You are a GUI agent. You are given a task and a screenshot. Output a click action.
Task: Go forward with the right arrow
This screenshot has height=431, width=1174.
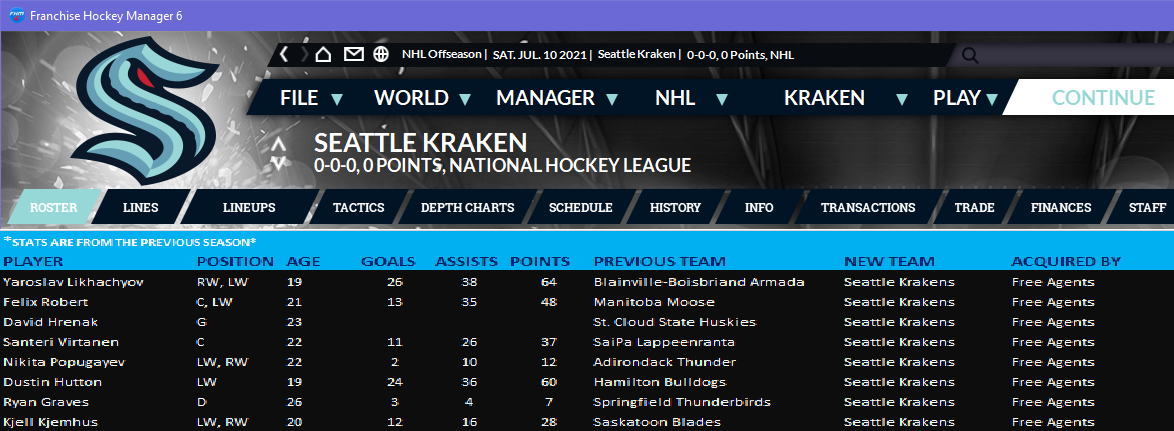point(303,55)
